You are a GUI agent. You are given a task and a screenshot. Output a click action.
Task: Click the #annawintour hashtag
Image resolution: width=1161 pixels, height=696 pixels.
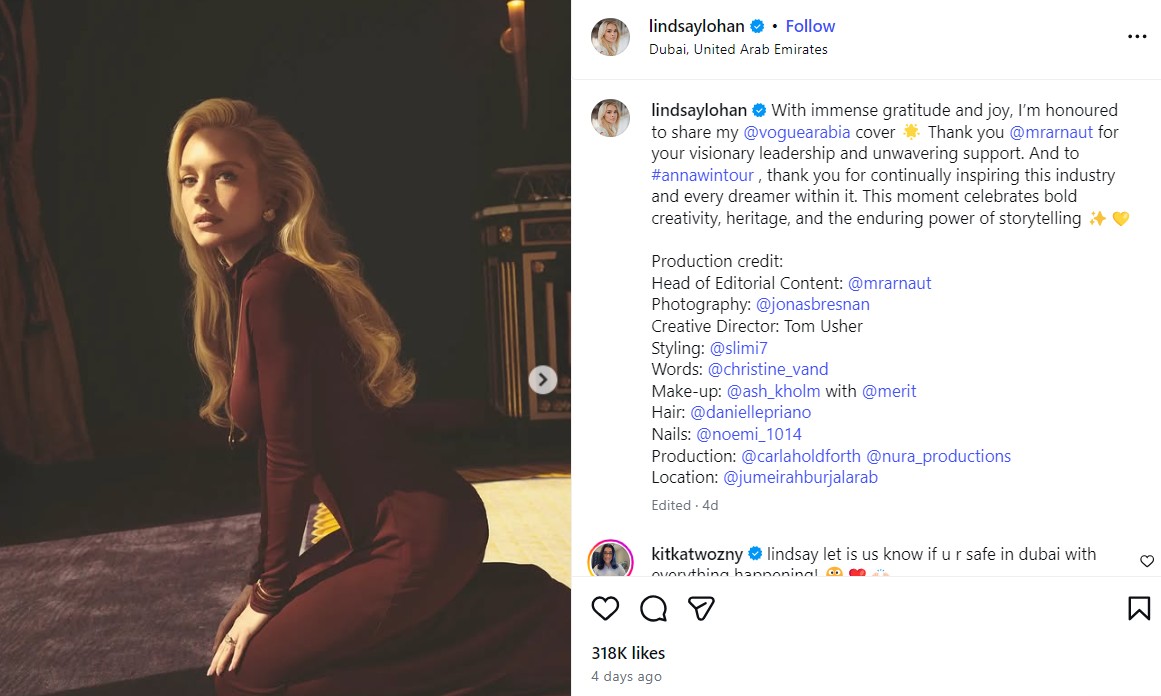click(x=699, y=175)
